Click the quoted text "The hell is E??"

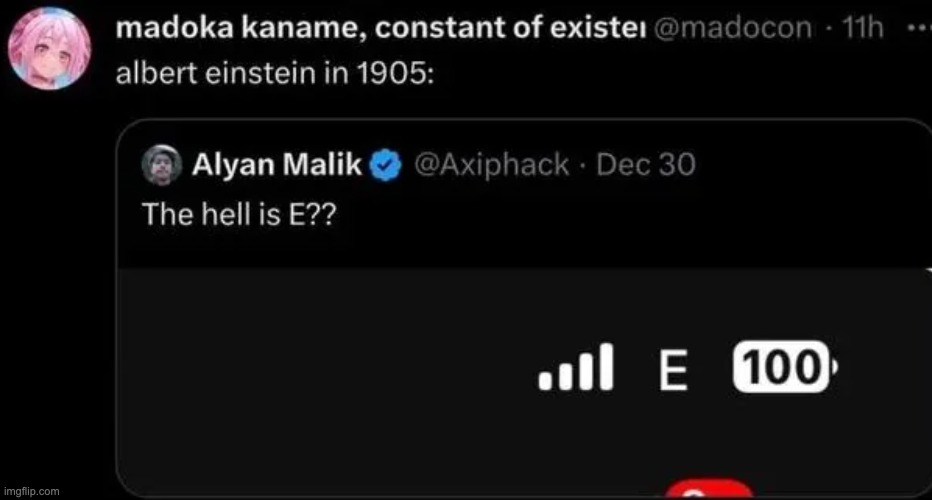[x=238, y=214]
